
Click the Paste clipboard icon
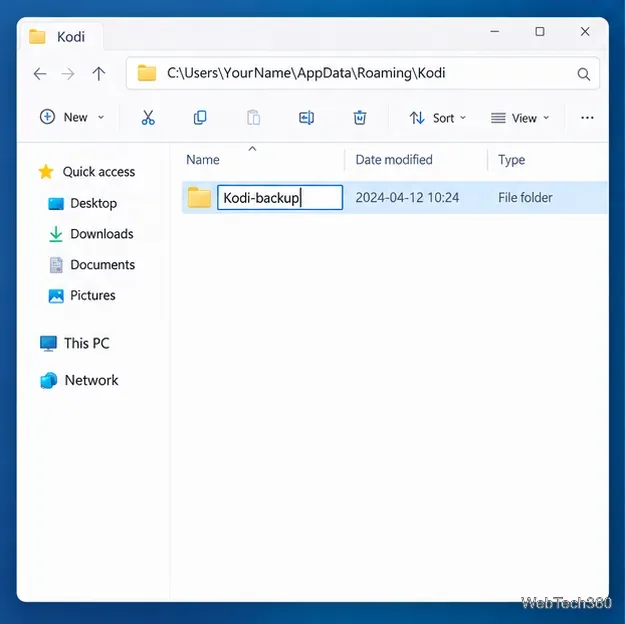click(x=253, y=118)
